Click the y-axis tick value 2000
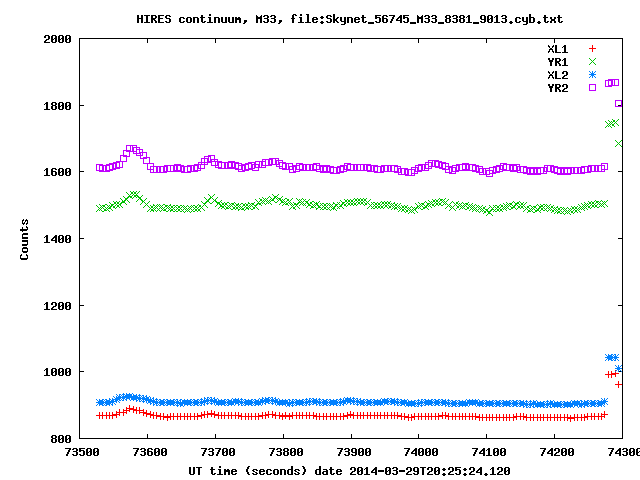Viewport: 640px width, 480px height. pyautogui.click(x=57, y=40)
